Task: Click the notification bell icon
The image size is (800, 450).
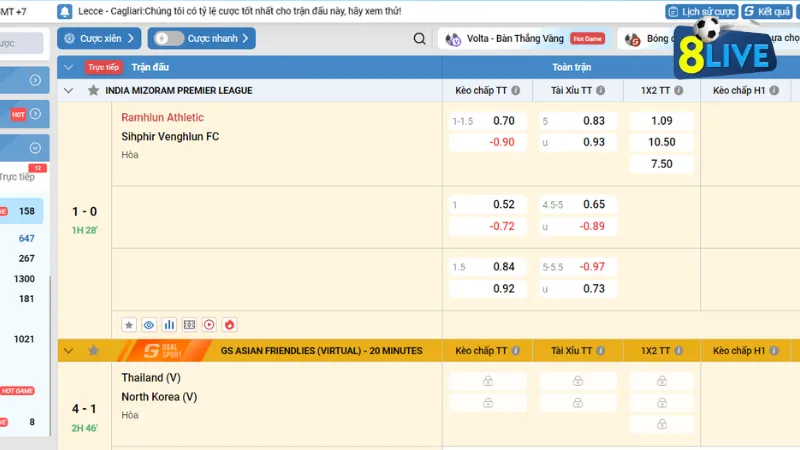Action: click(65, 12)
